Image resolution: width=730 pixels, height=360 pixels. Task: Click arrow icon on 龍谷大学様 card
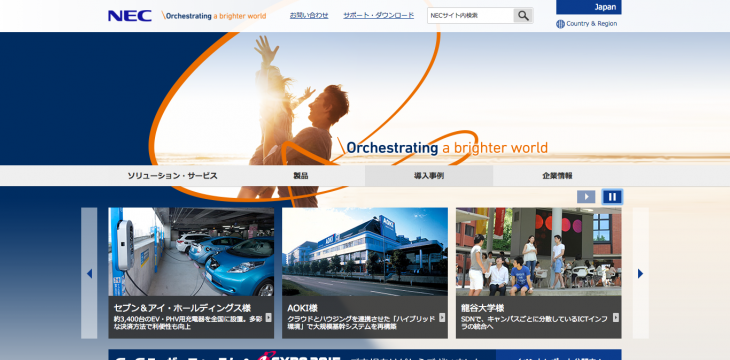(x=616, y=318)
